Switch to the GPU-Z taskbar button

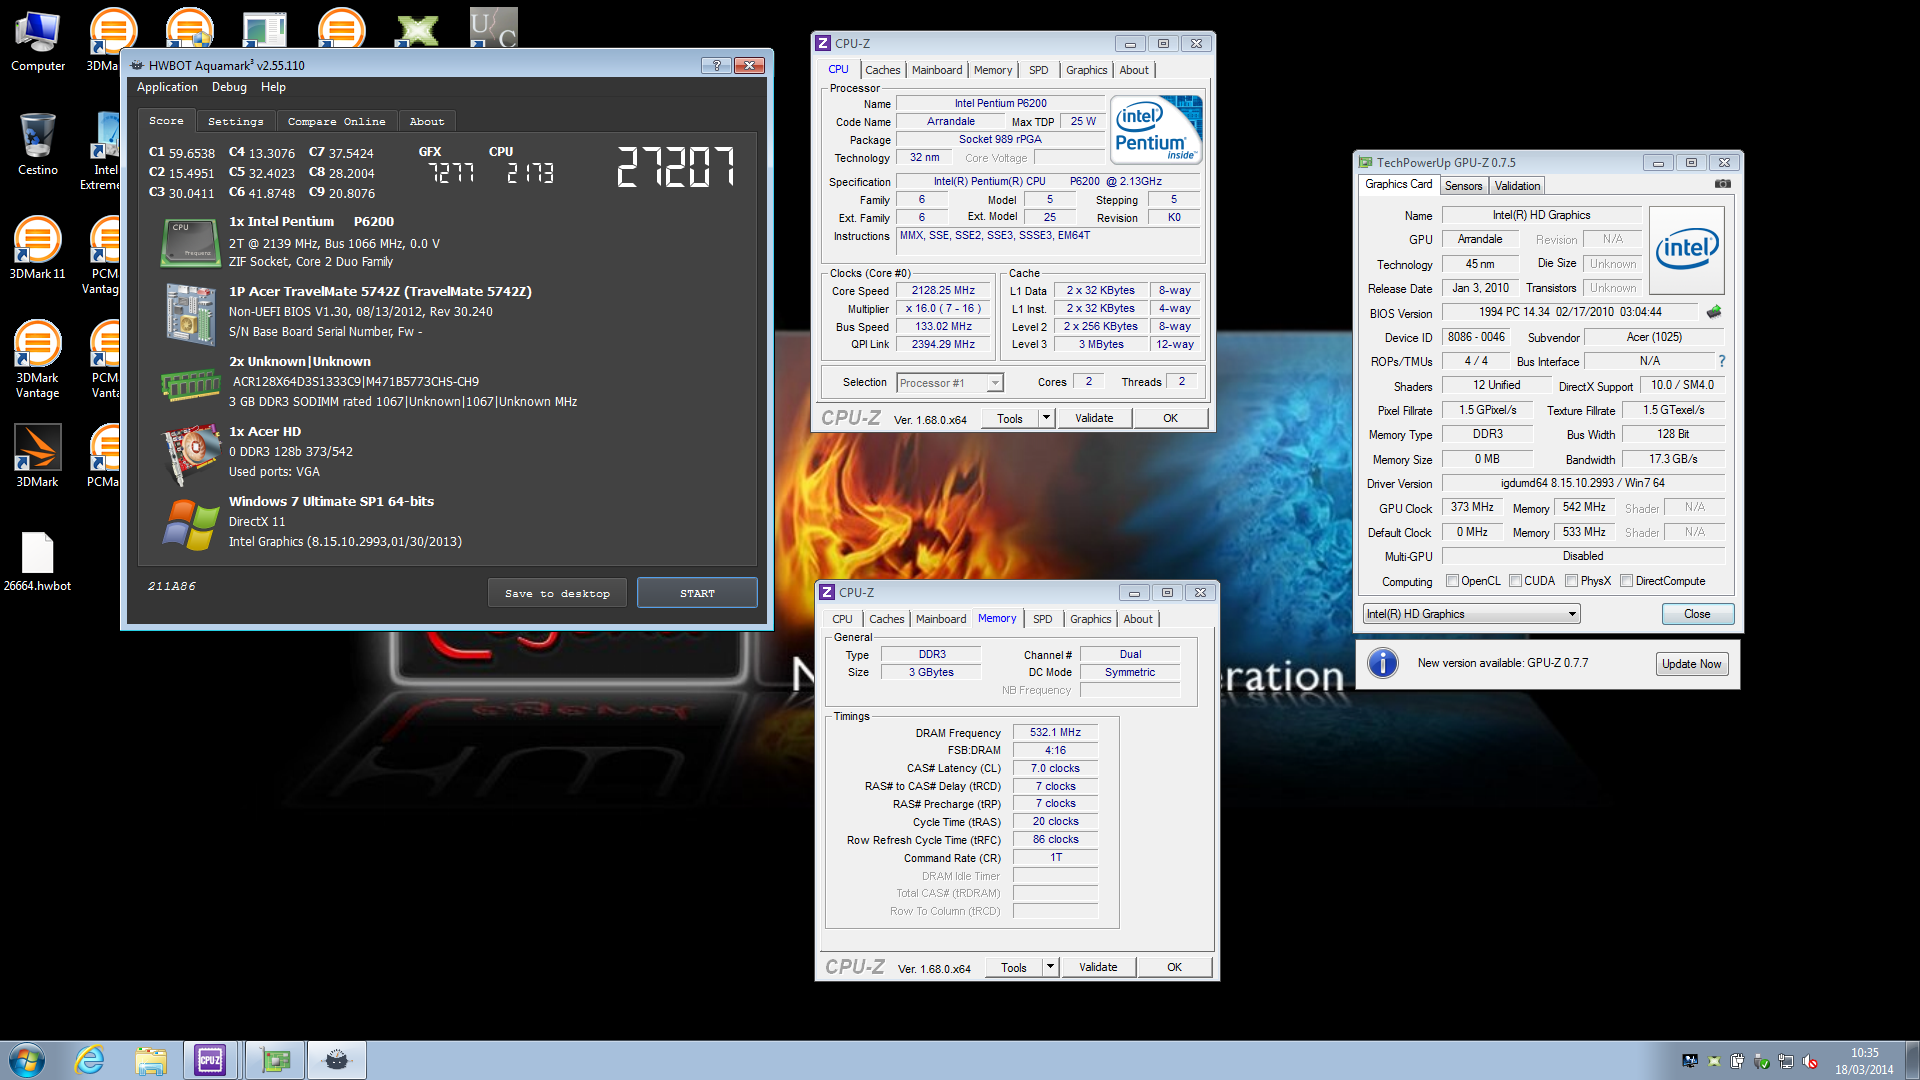click(x=274, y=1060)
